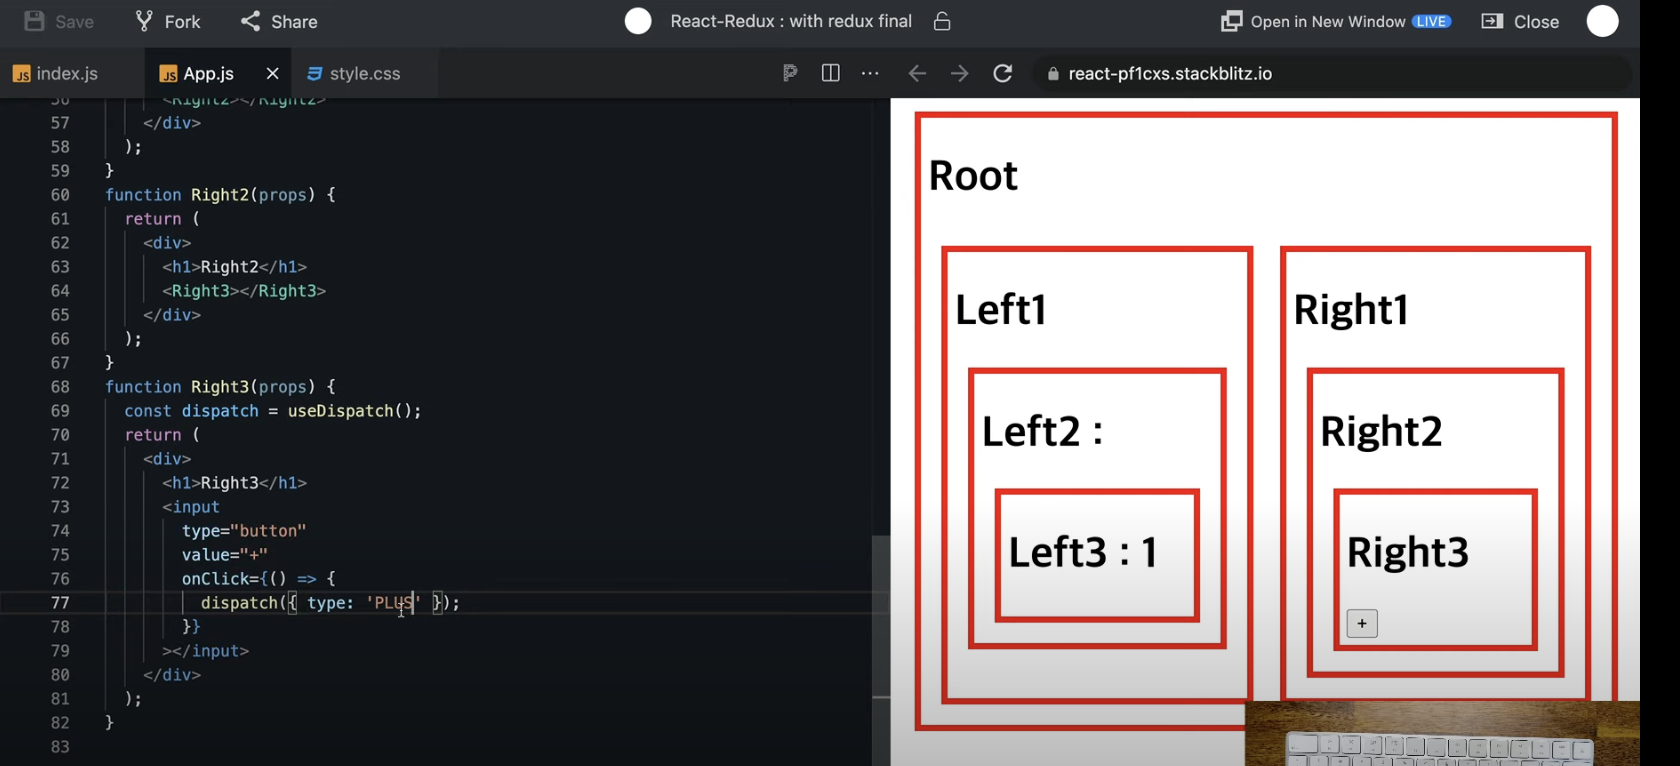The width and height of the screenshot is (1680, 766).
Task: Switch to index.js tab
Action: click(56, 74)
